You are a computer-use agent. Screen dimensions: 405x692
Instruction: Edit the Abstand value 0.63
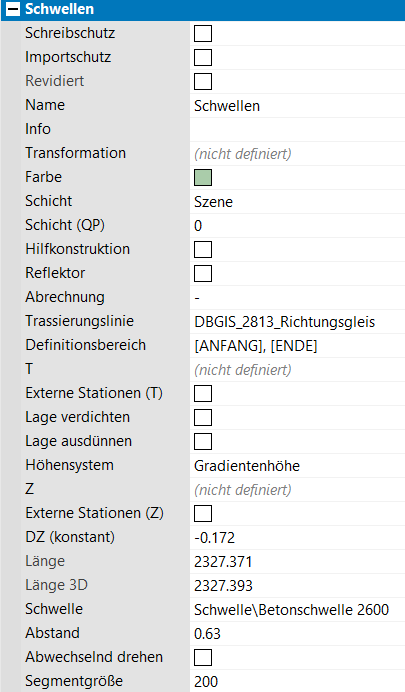(x=297, y=633)
